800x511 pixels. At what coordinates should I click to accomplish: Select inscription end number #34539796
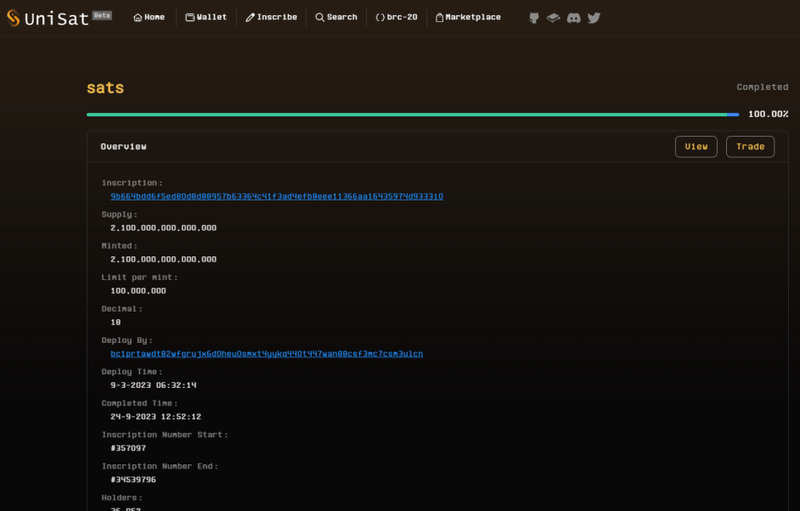point(133,480)
